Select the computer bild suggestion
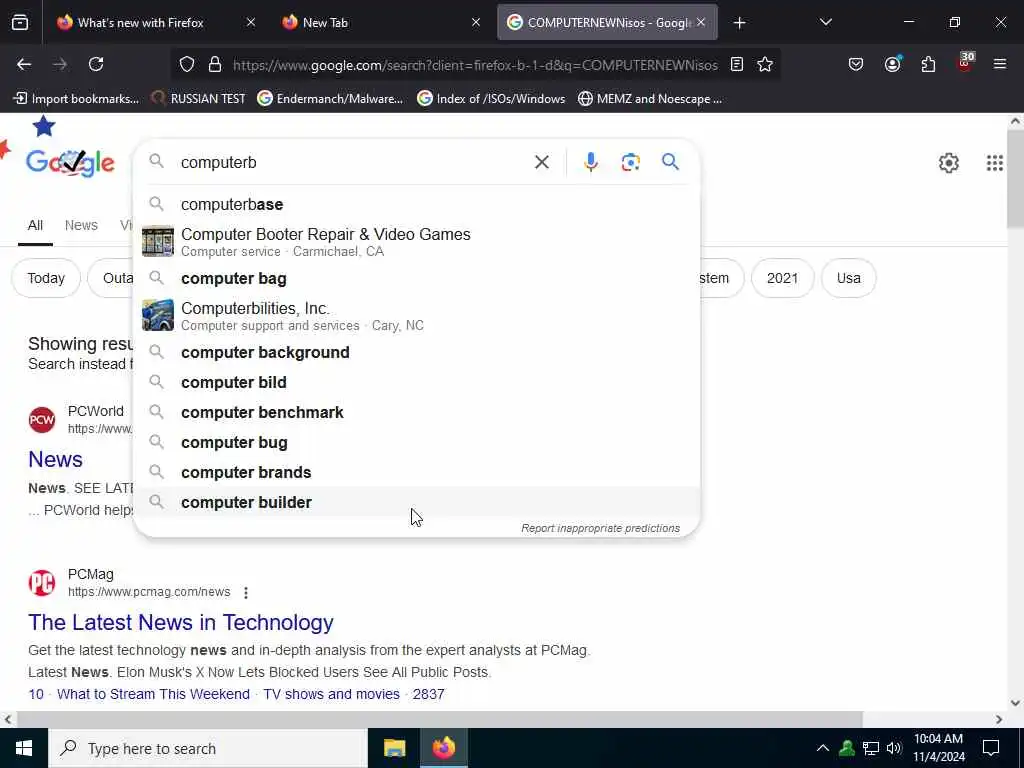This screenshot has width=1024, height=768. 417,383
